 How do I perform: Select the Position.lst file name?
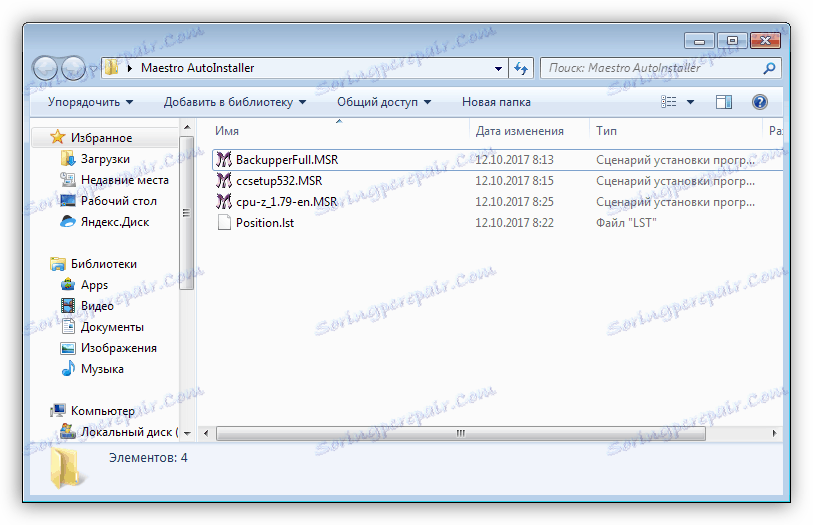click(265, 223)
